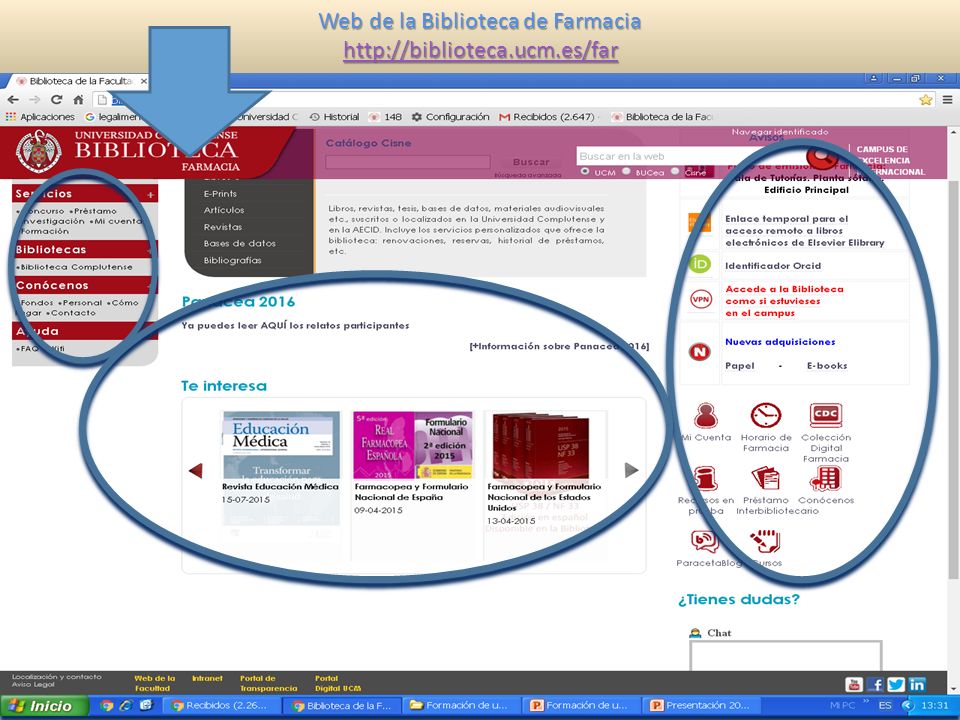Open the Mi Cuenta icon

point(706,416)
